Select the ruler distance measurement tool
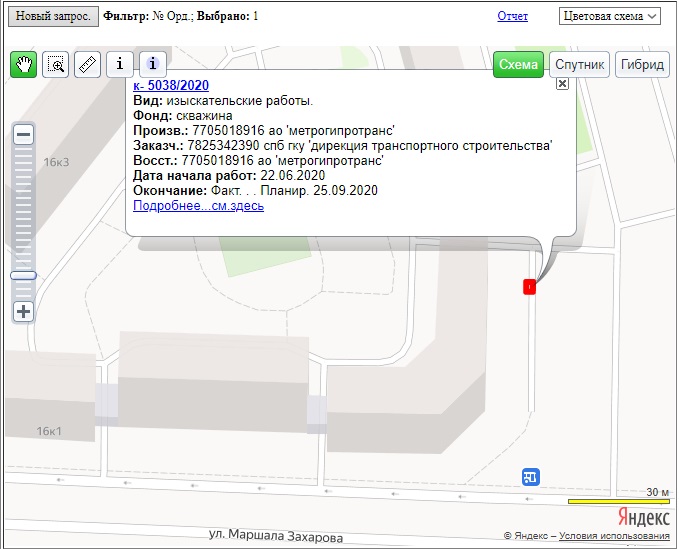Screen dimensions: 679x549 (x=88, y=64)
